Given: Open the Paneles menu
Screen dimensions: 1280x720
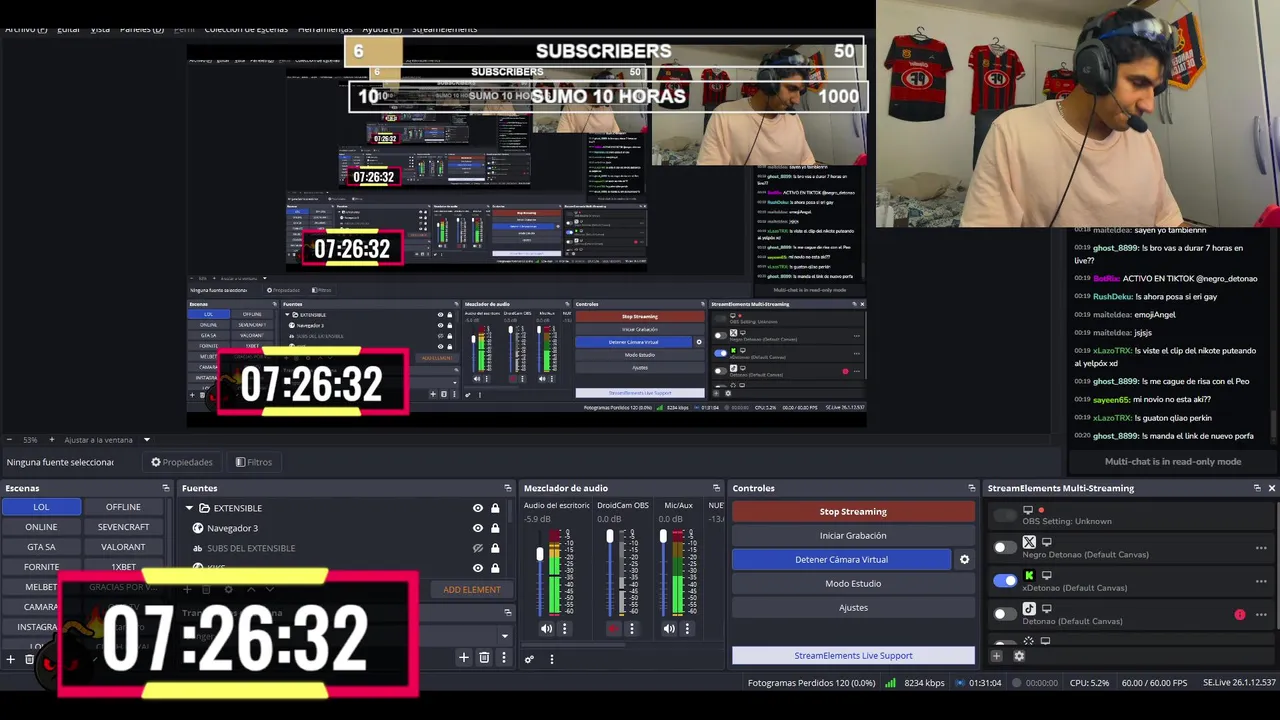Looking at the screenshot, I should [141, 29].
